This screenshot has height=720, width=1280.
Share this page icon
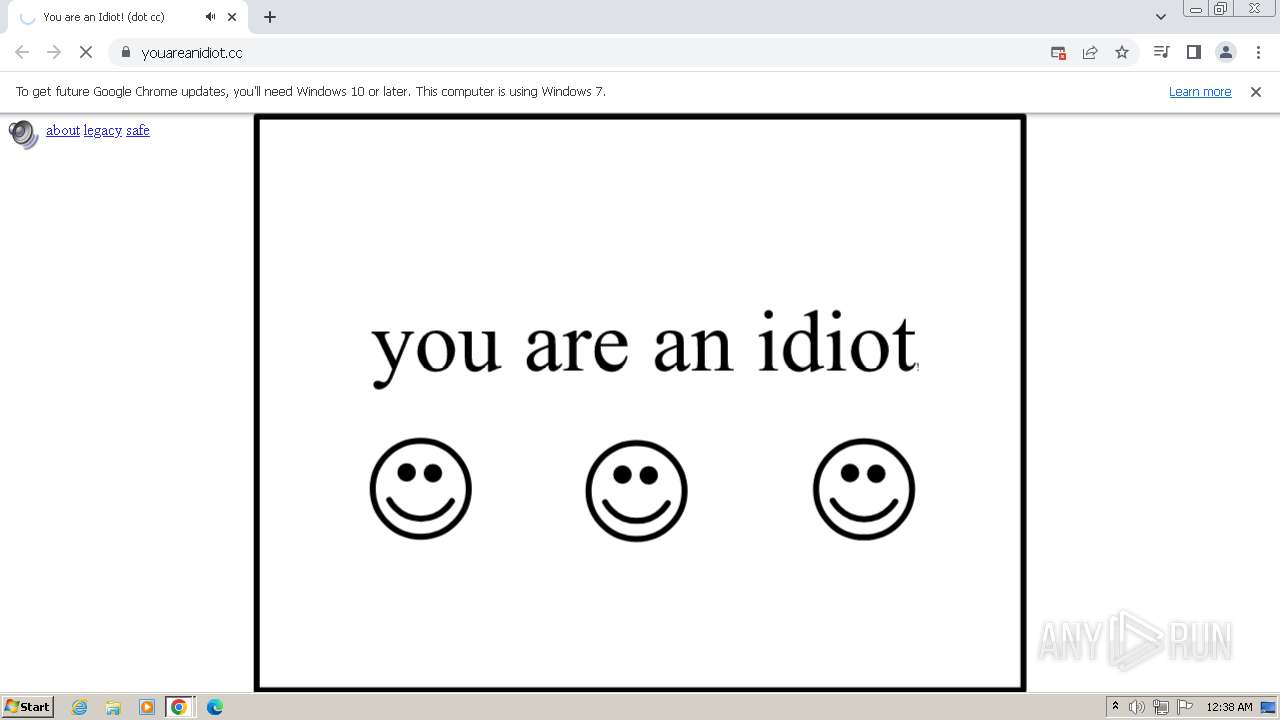click(x=1090, y=52)
